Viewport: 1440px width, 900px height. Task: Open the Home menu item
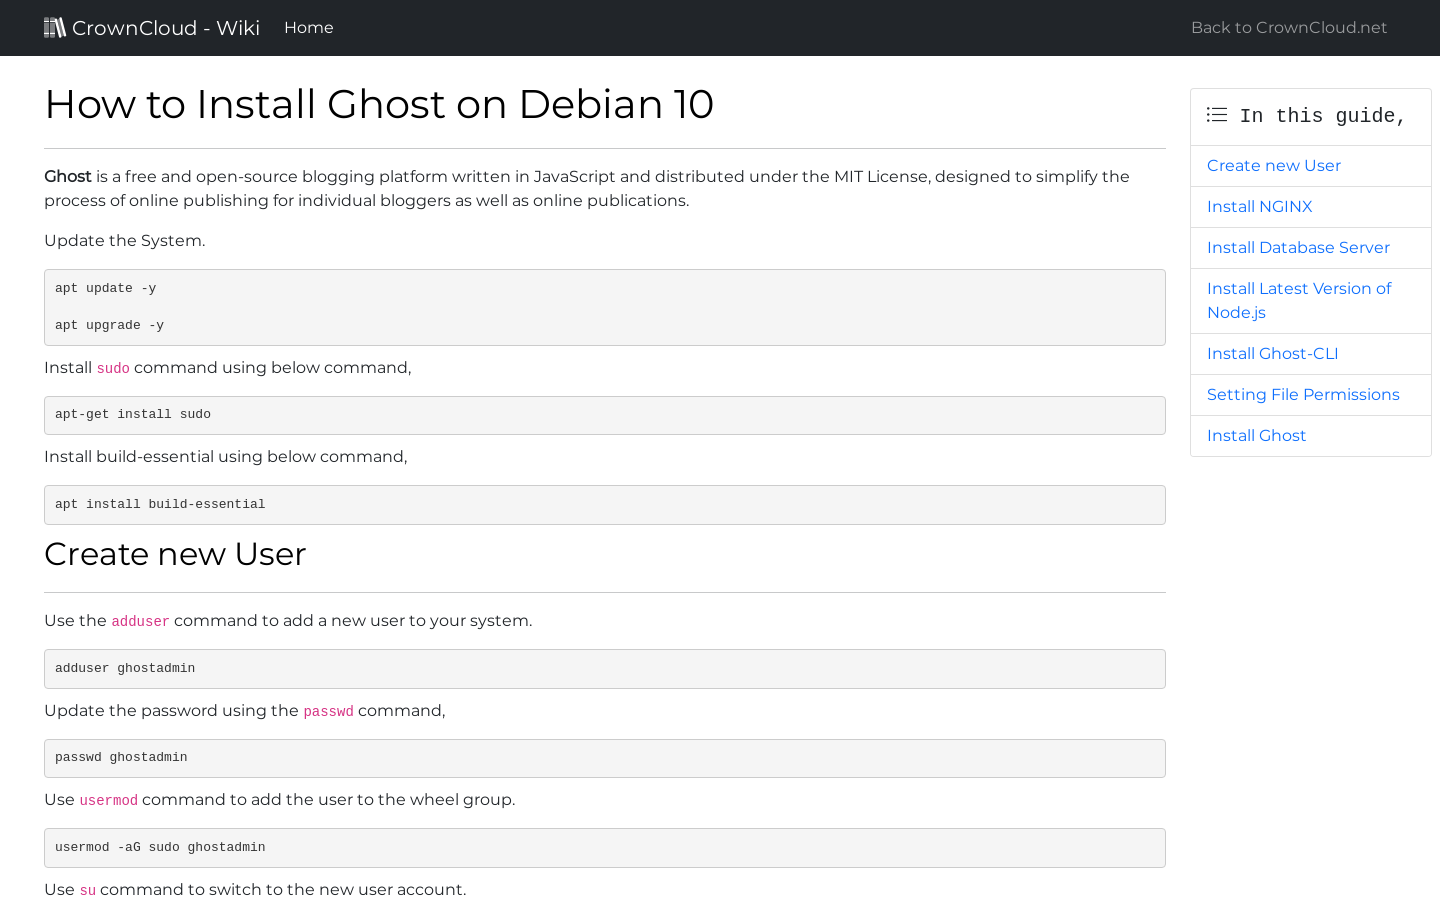pos(308,27)
